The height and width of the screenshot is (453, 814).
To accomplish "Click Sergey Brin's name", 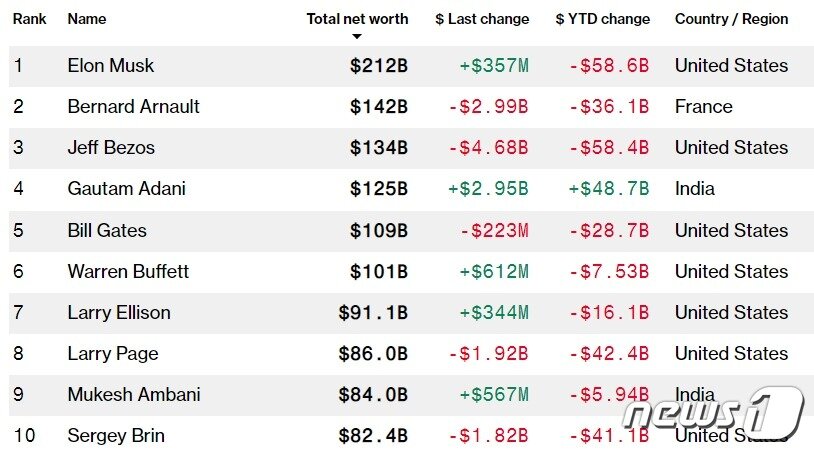I will point(116,435).
